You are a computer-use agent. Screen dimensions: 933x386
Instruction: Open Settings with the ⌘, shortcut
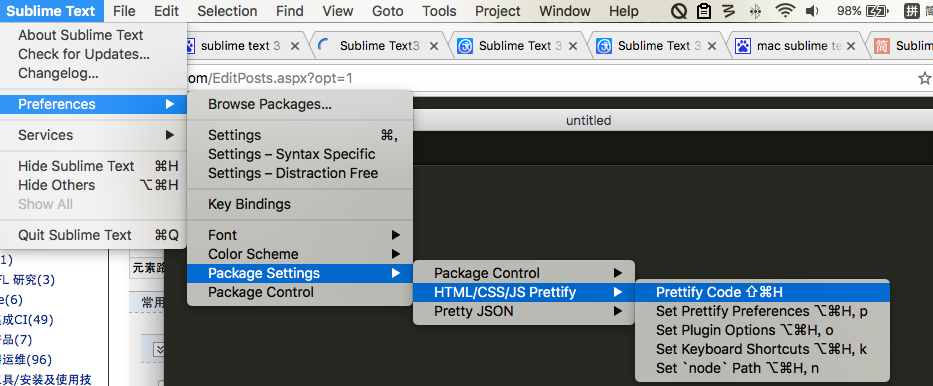(300, 135)
